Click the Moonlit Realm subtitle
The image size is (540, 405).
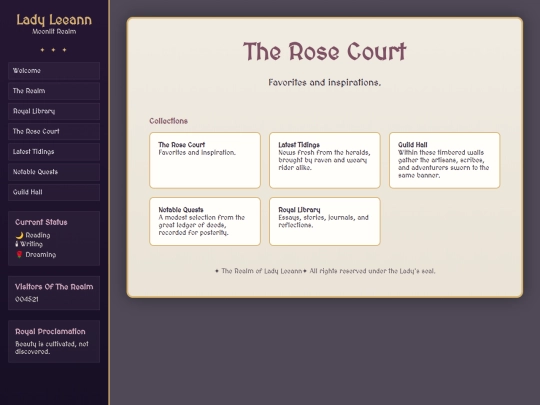click(54, 32)
